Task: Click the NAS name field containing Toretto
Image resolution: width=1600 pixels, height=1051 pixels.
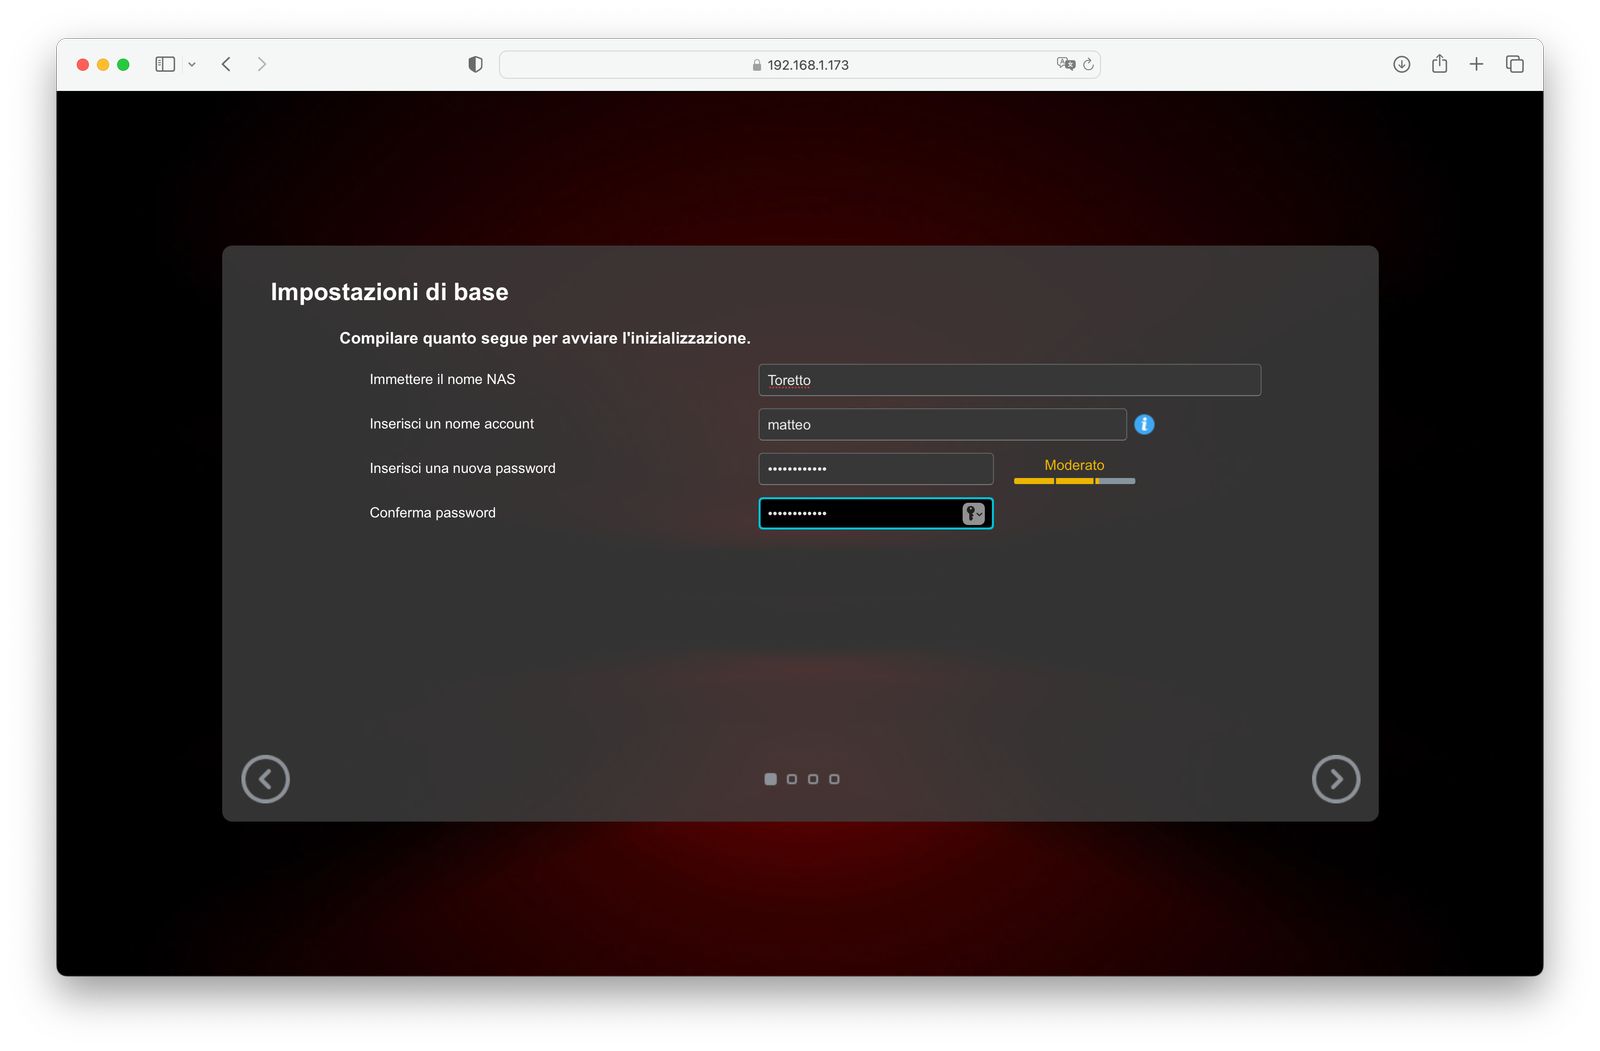Action: pos(1010,380)
